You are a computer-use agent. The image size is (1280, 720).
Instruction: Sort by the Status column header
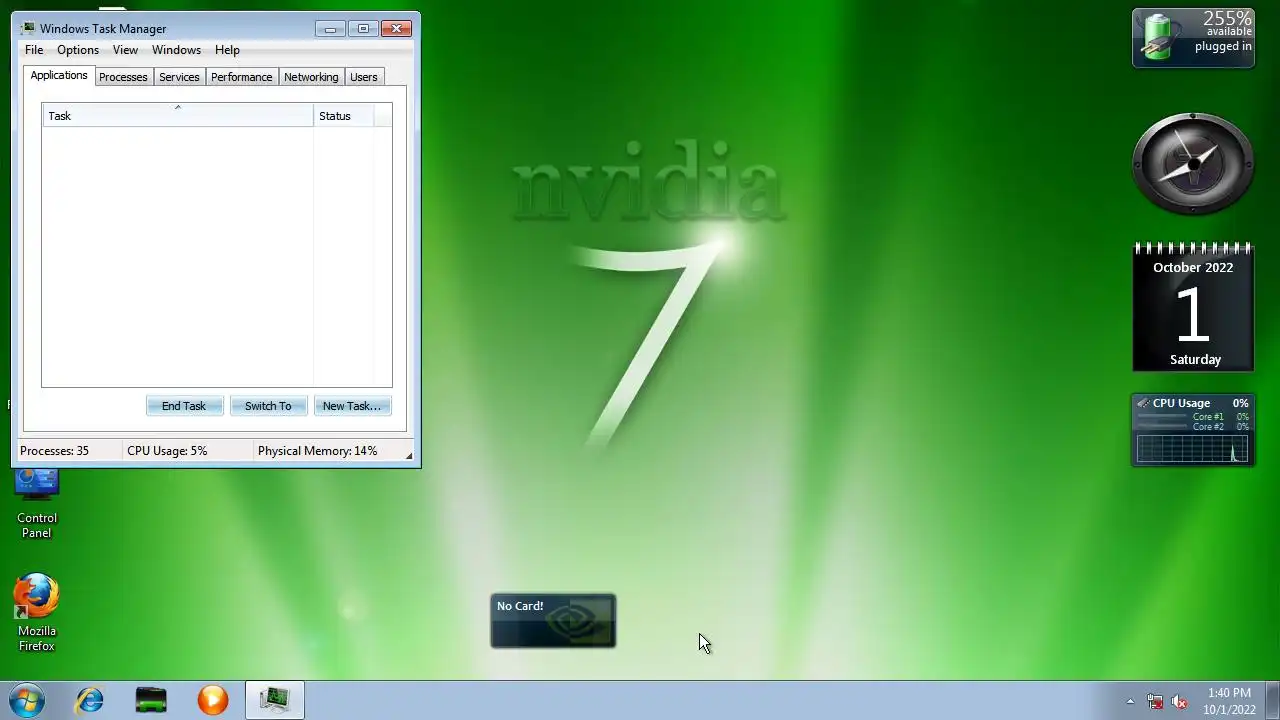pyautogui.click(x=344, y=116)
